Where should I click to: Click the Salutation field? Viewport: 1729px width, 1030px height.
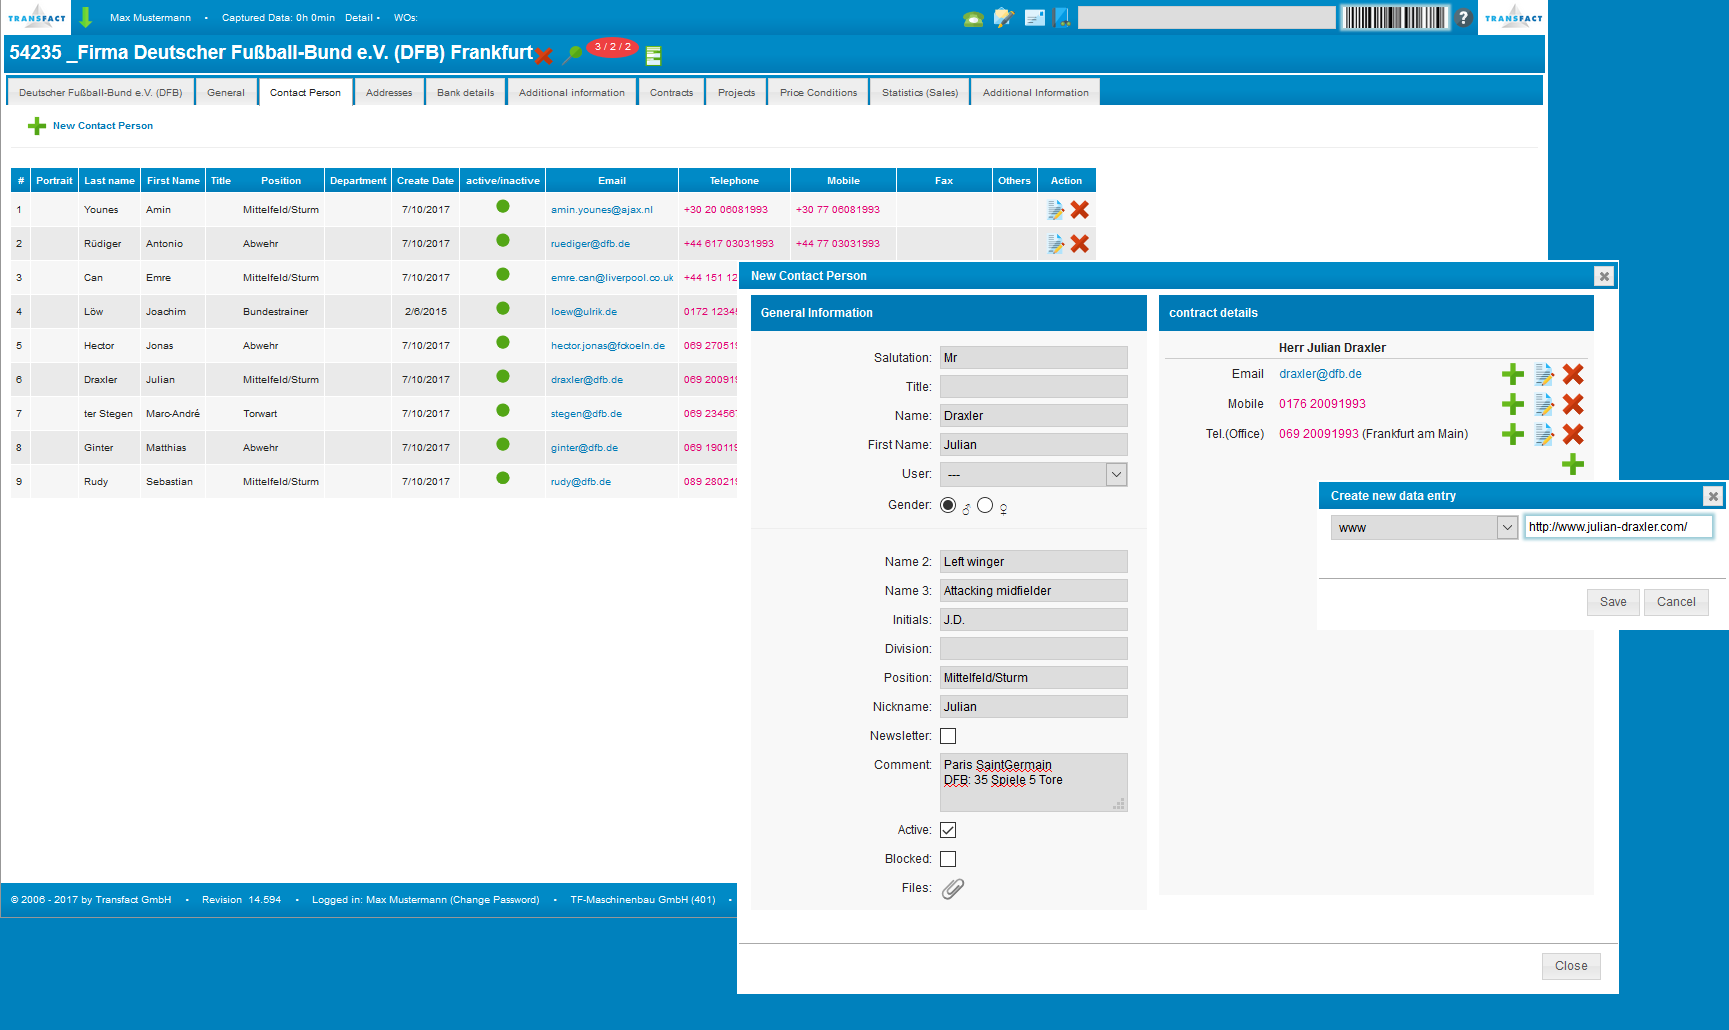point(1033,358)
